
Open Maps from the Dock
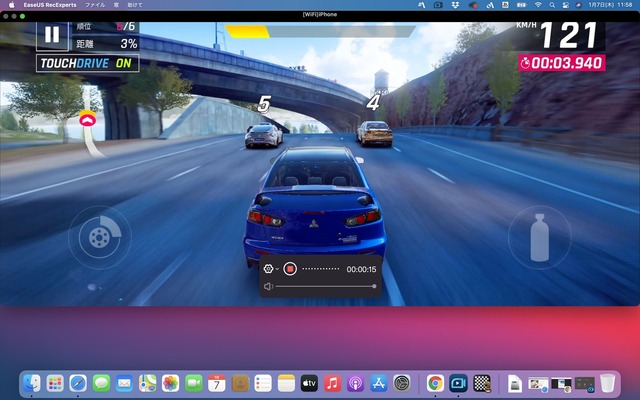pos(147,383)
